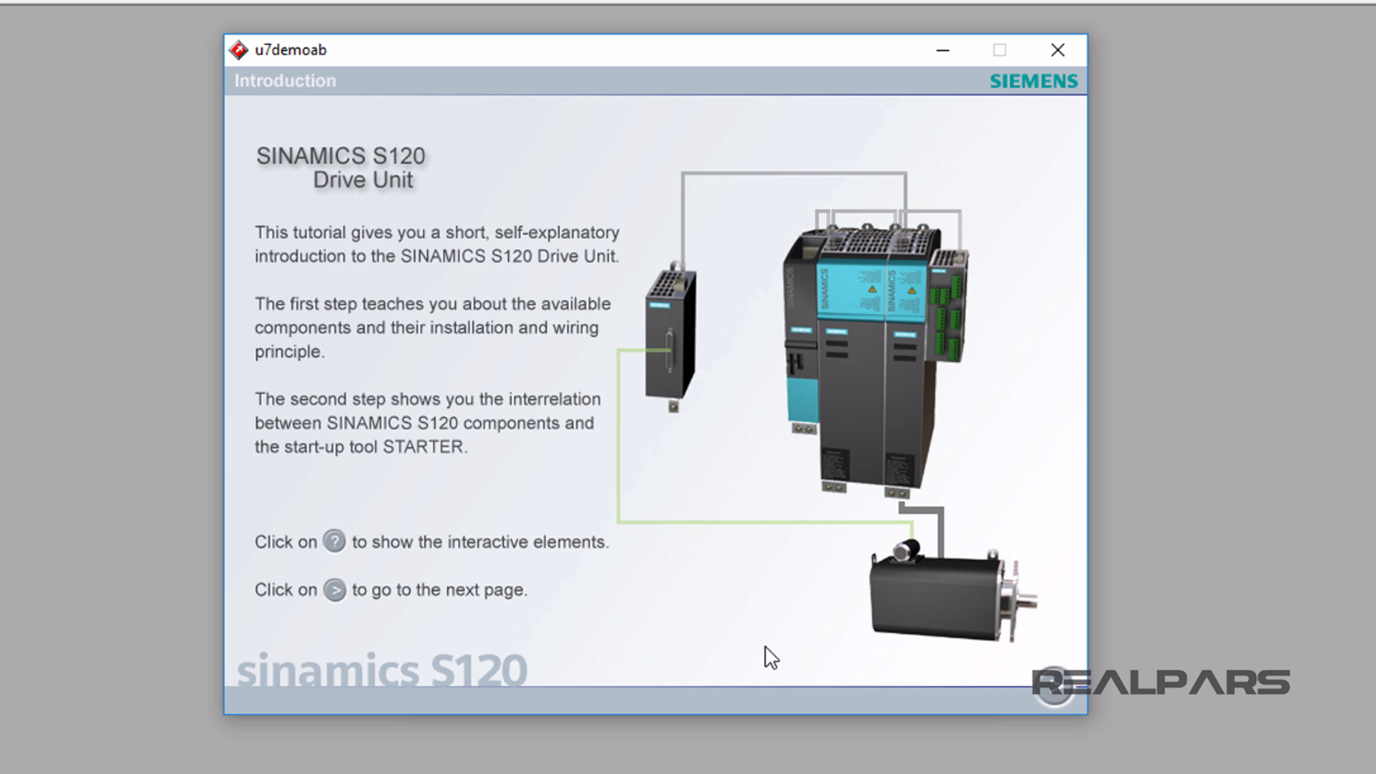Click the 'sinamics S120' footer text

coord(381,669)
